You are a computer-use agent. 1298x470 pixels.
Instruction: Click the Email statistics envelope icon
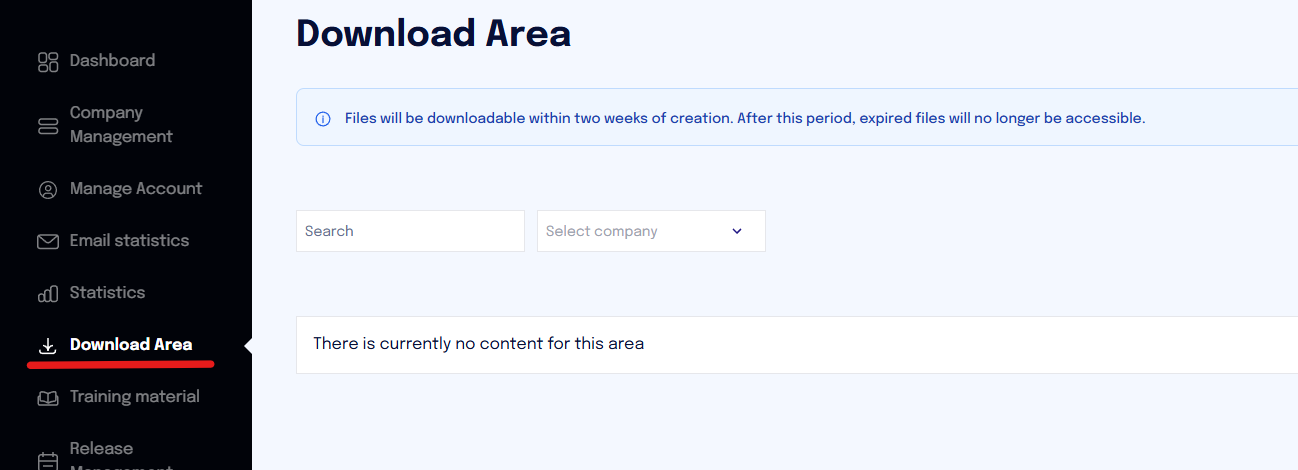(48, 242)
